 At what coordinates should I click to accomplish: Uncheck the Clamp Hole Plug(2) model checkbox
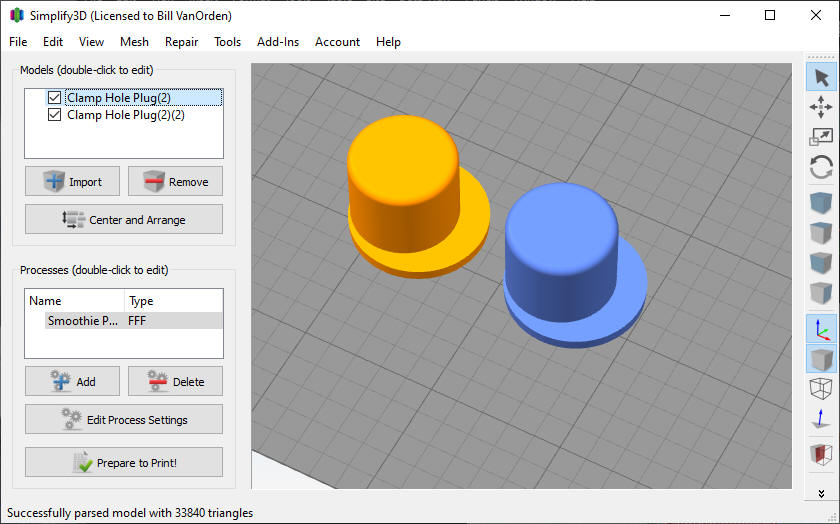(54, 98)
